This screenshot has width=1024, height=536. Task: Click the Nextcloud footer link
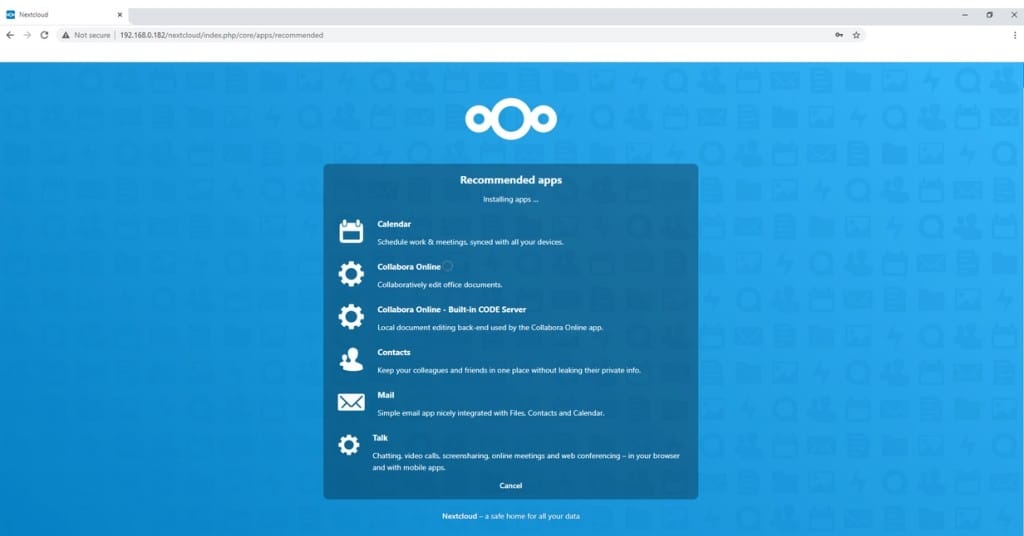[x=459, y=516]
